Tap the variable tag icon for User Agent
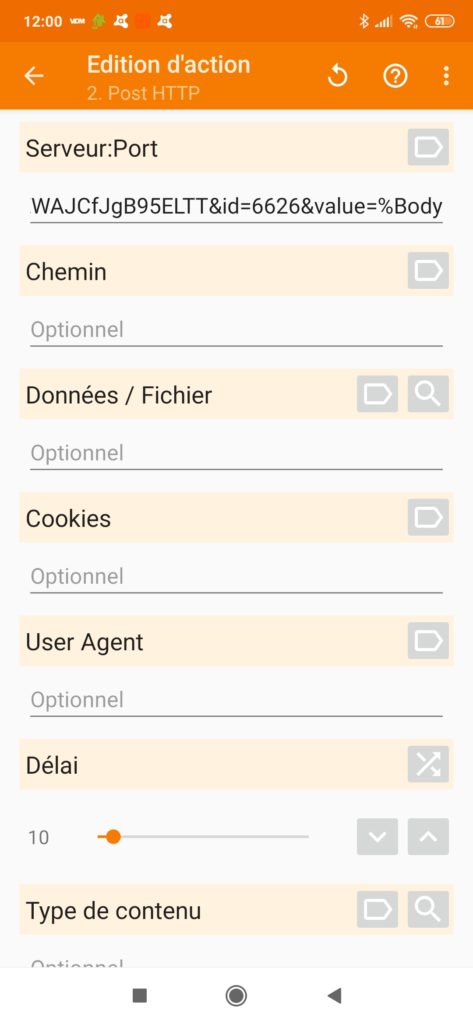Screen dimensions: 473x1024 pos(429,641)
